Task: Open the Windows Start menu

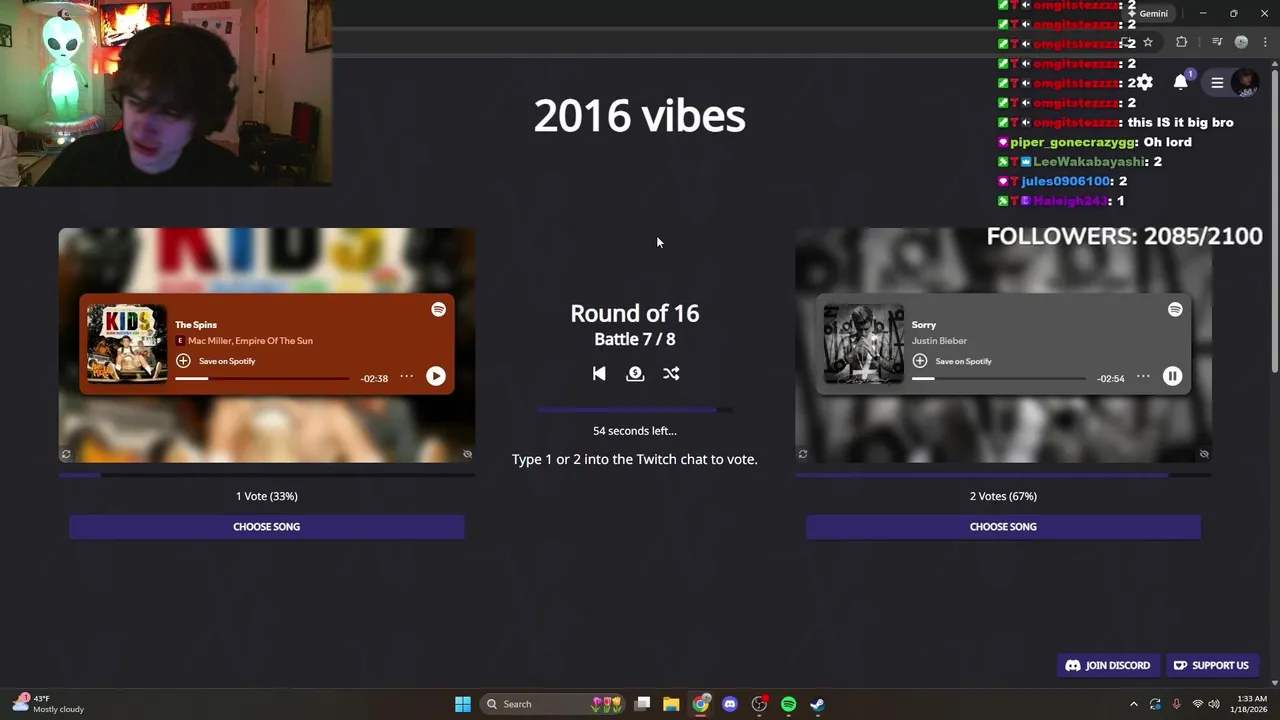Action: pos(463,704)
